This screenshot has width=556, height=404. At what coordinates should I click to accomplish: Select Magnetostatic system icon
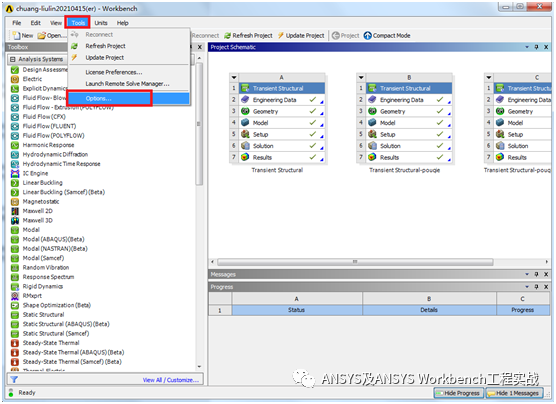15,201
